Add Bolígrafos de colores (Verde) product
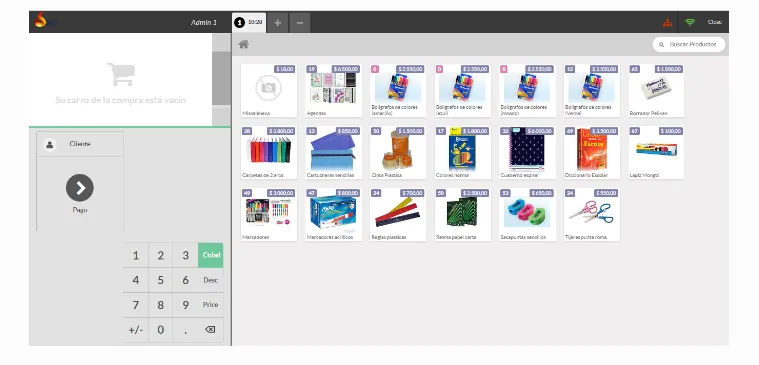The width and height of the screenshot is (759, 365). (592, 91)
